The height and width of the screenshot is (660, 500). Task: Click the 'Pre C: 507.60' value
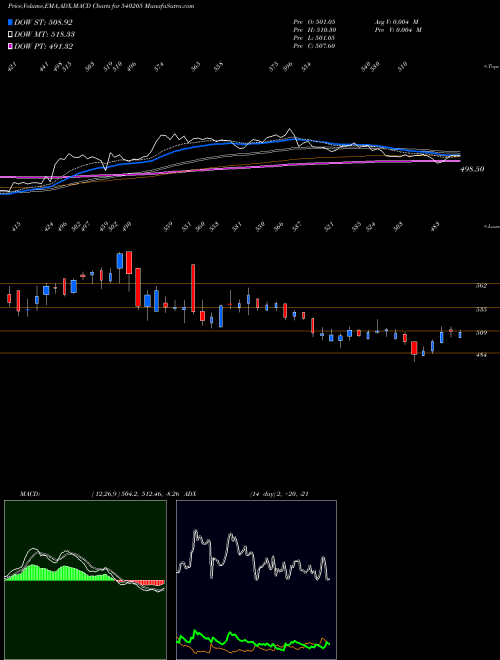pos(314,46)
